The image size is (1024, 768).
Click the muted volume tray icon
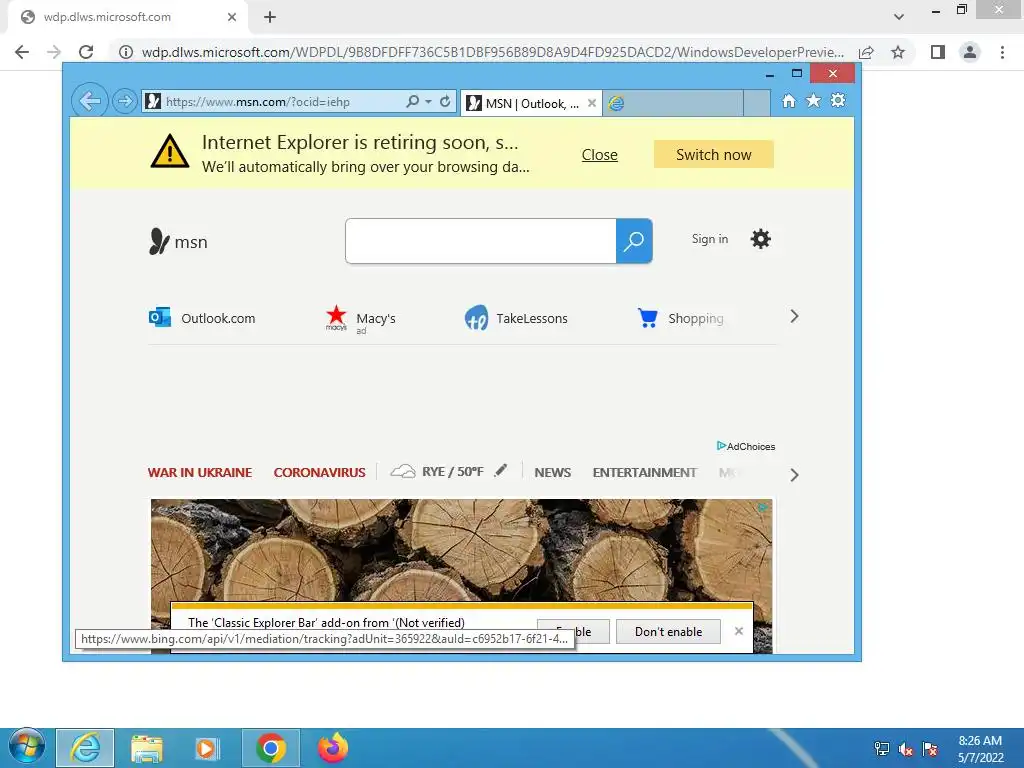pos(906,749)
